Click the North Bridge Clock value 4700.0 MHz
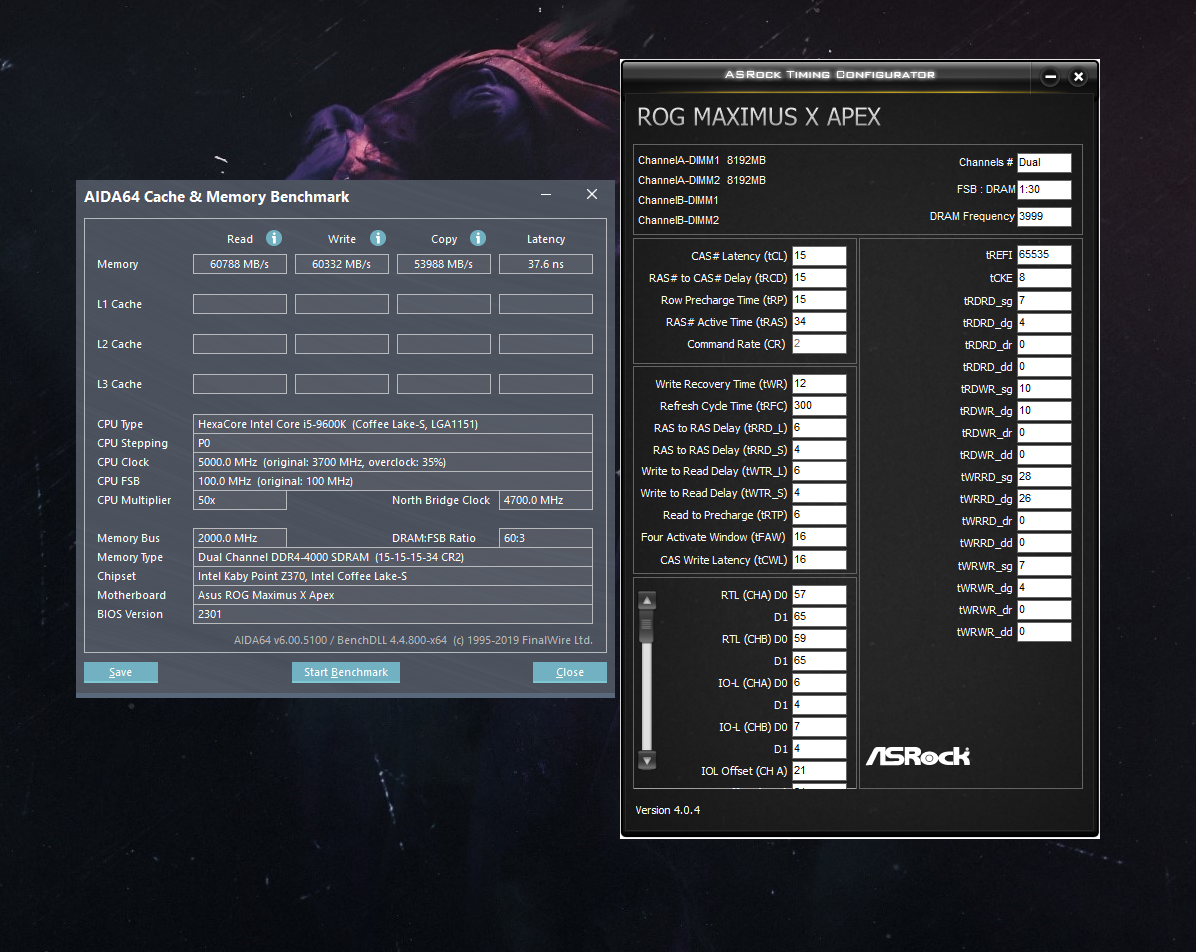 545,500
